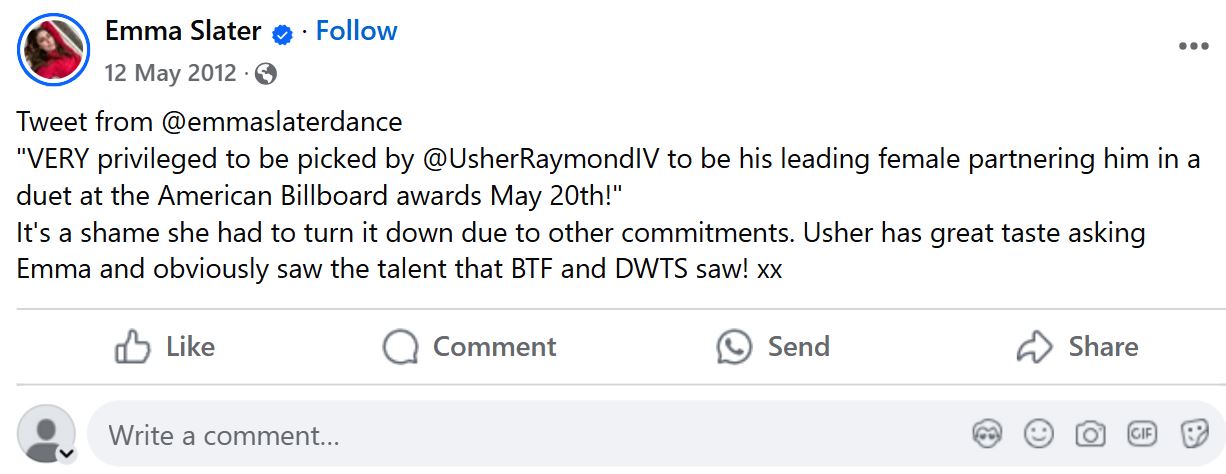Open the avatar sticker picker in comment box
The image size is (1226, 474).
click(x=987, y=434)
